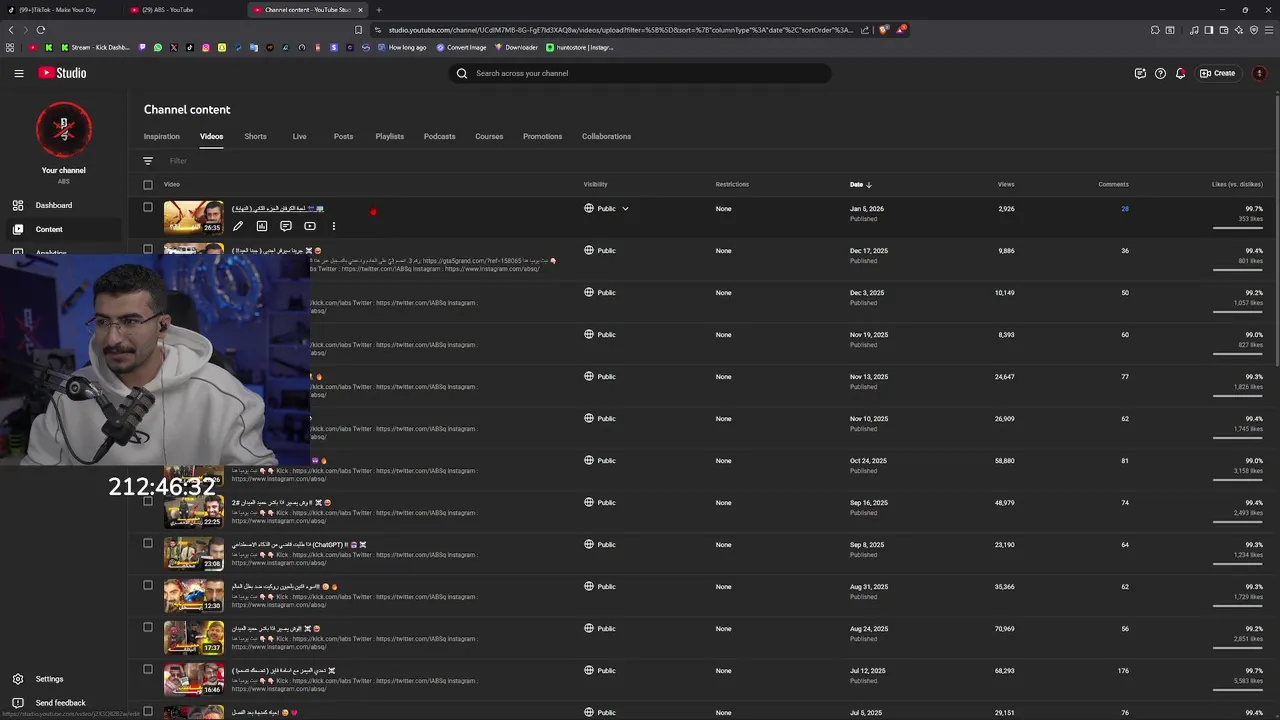Select the Aug 24, 2025 video checkbox
Image resolution: width=1280 pixels, height=720 pixels.
pyautogui.click(x=148, y=627)
